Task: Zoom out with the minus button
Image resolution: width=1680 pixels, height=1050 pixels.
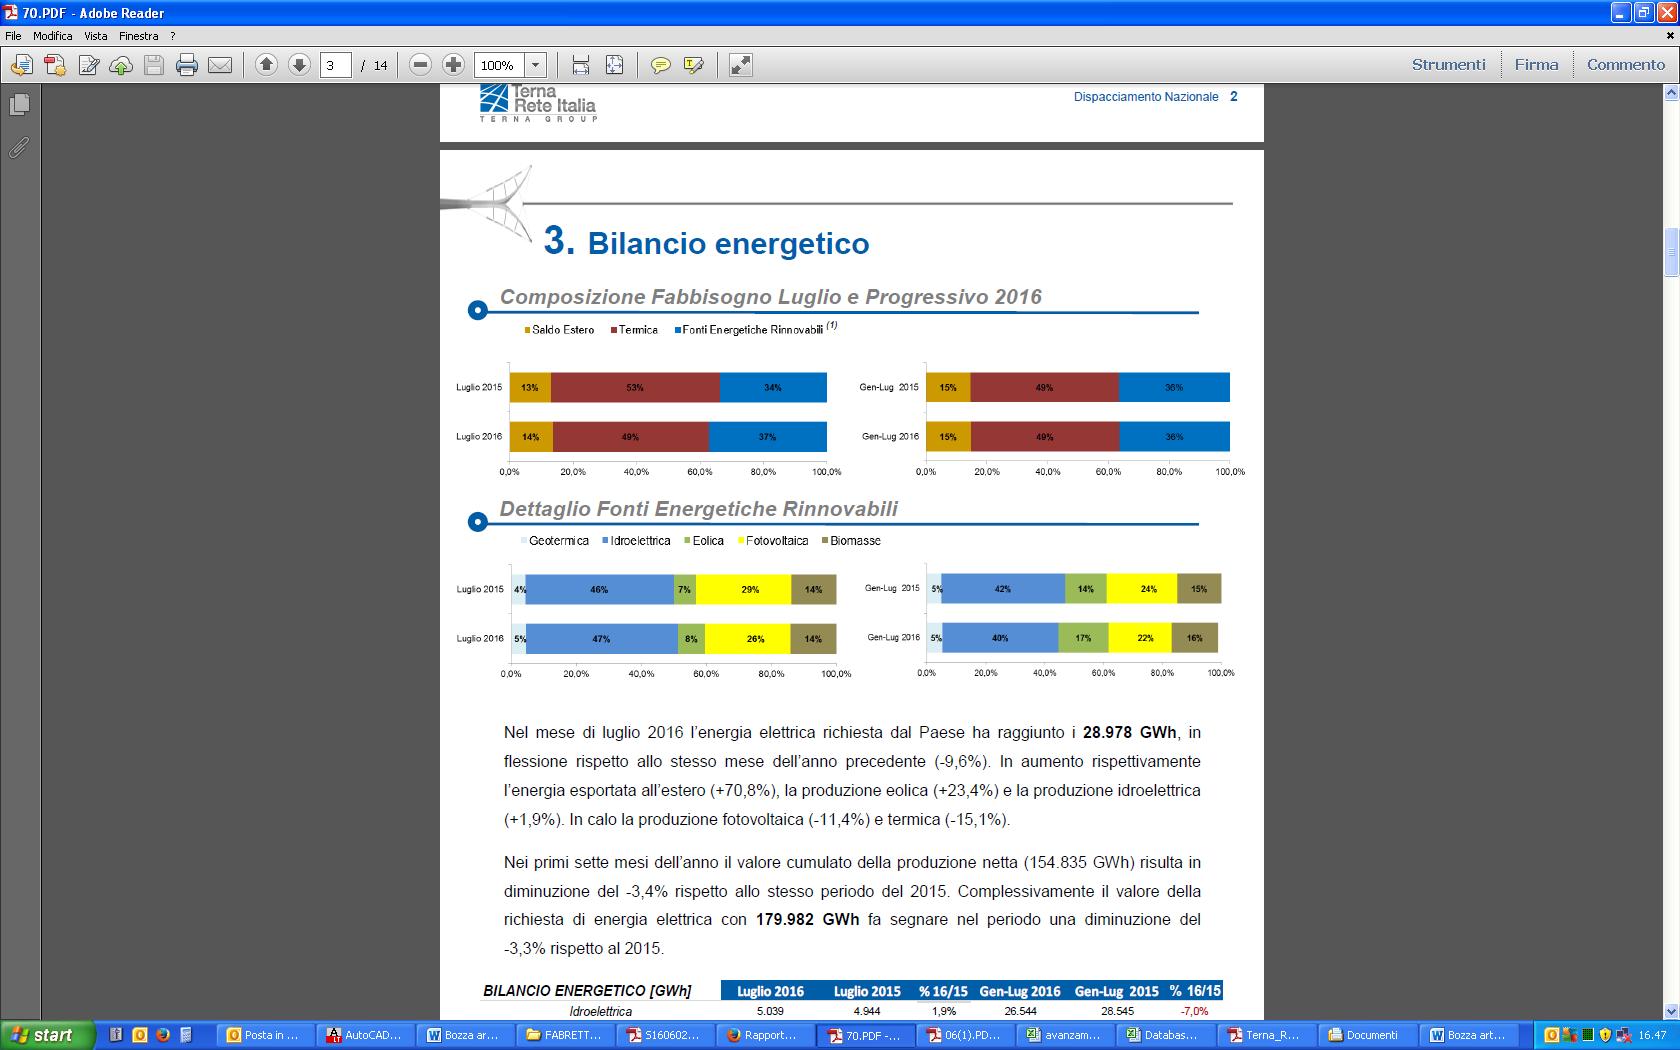Action: coord(421,65)
